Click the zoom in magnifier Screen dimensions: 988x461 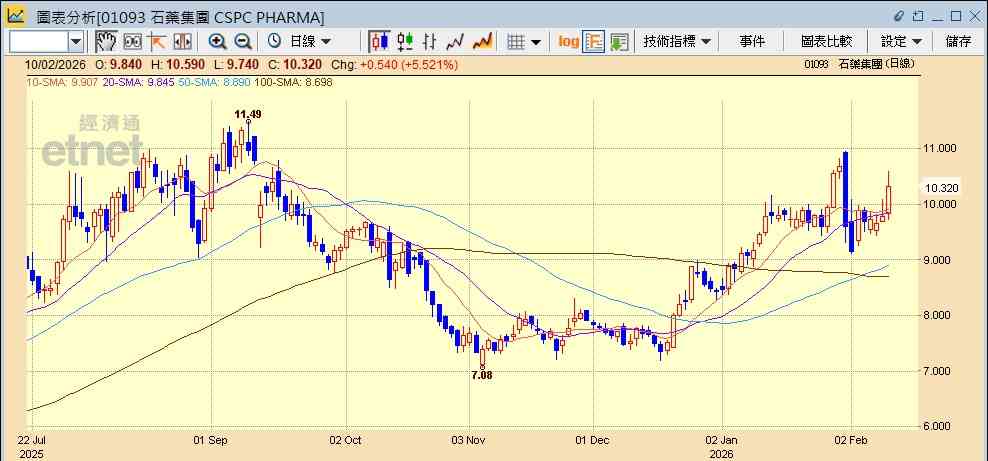point(217,42)
